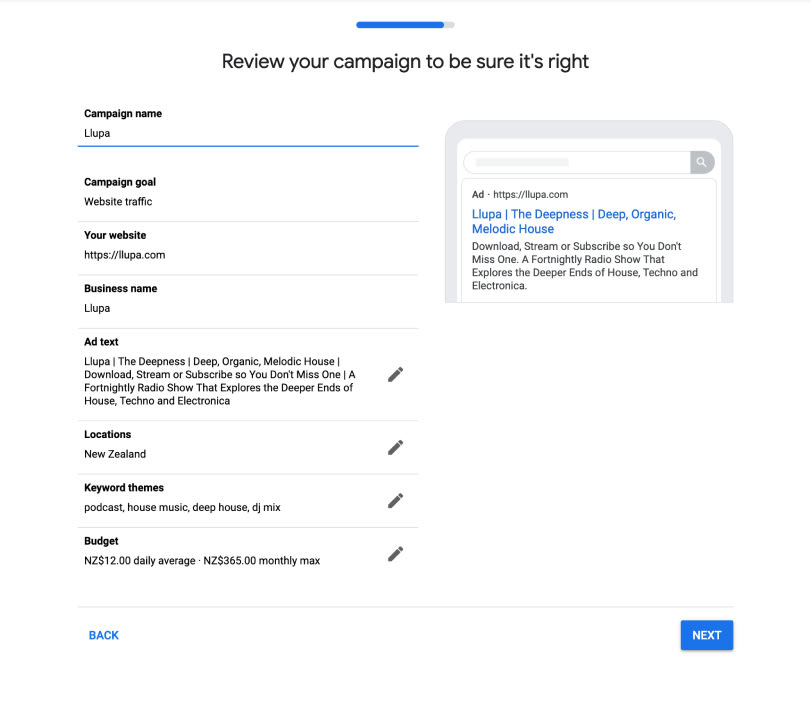Edit the Ad text with pencil icon
The image size is (811, 720).
point(396,374)
